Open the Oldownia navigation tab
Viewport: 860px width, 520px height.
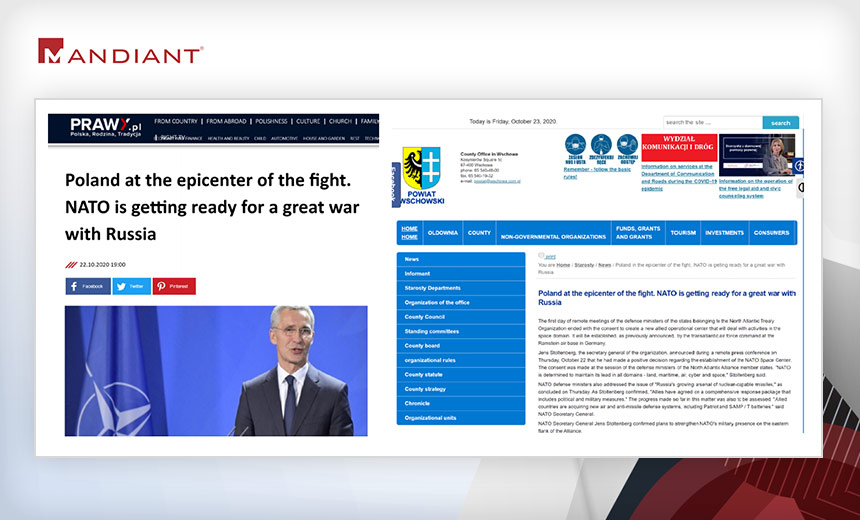pos(443,233)
